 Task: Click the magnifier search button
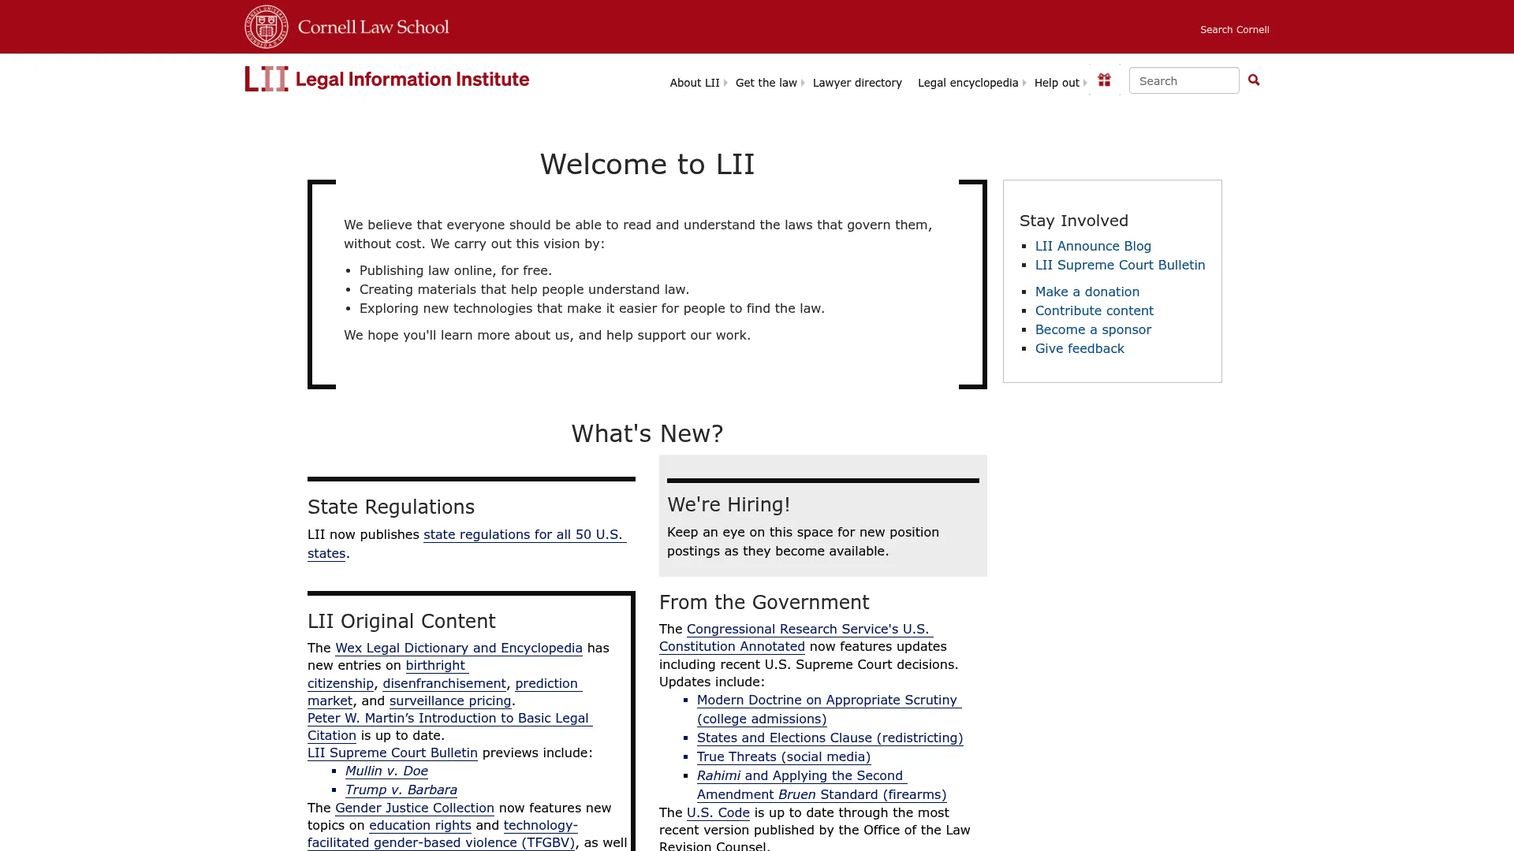click(1254, 80)
